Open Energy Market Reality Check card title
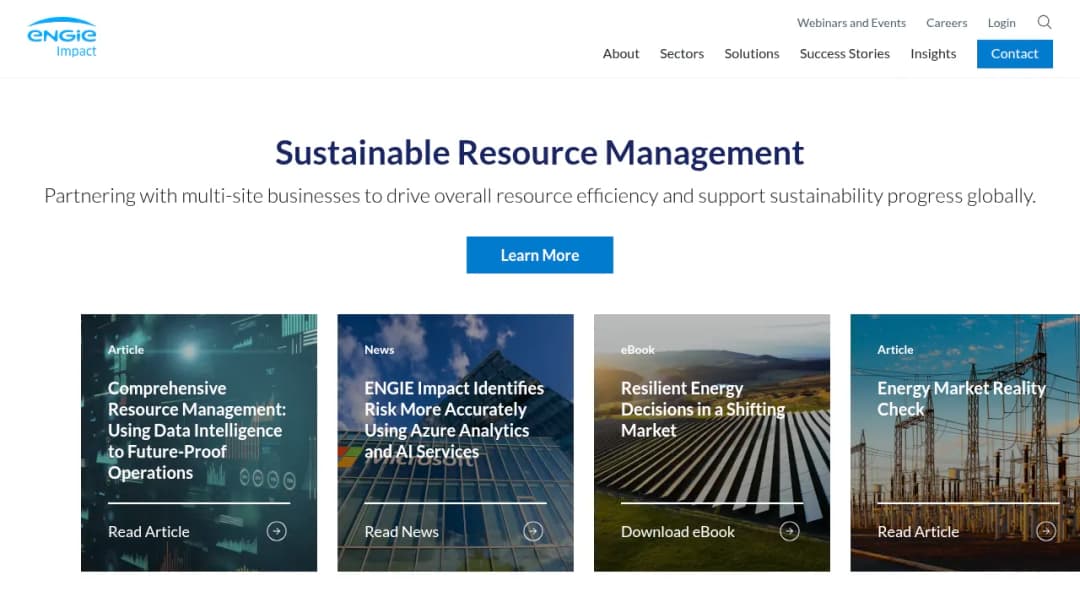 (962, 399)
